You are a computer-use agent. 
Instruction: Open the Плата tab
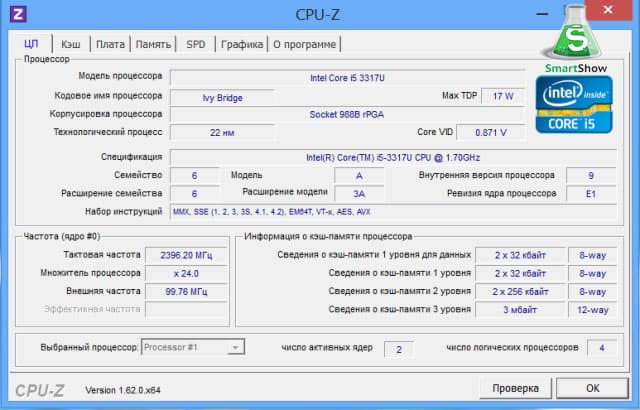110,44
